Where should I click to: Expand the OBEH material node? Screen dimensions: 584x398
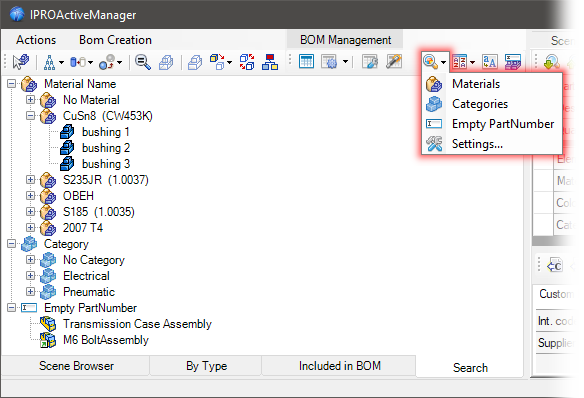31,196
